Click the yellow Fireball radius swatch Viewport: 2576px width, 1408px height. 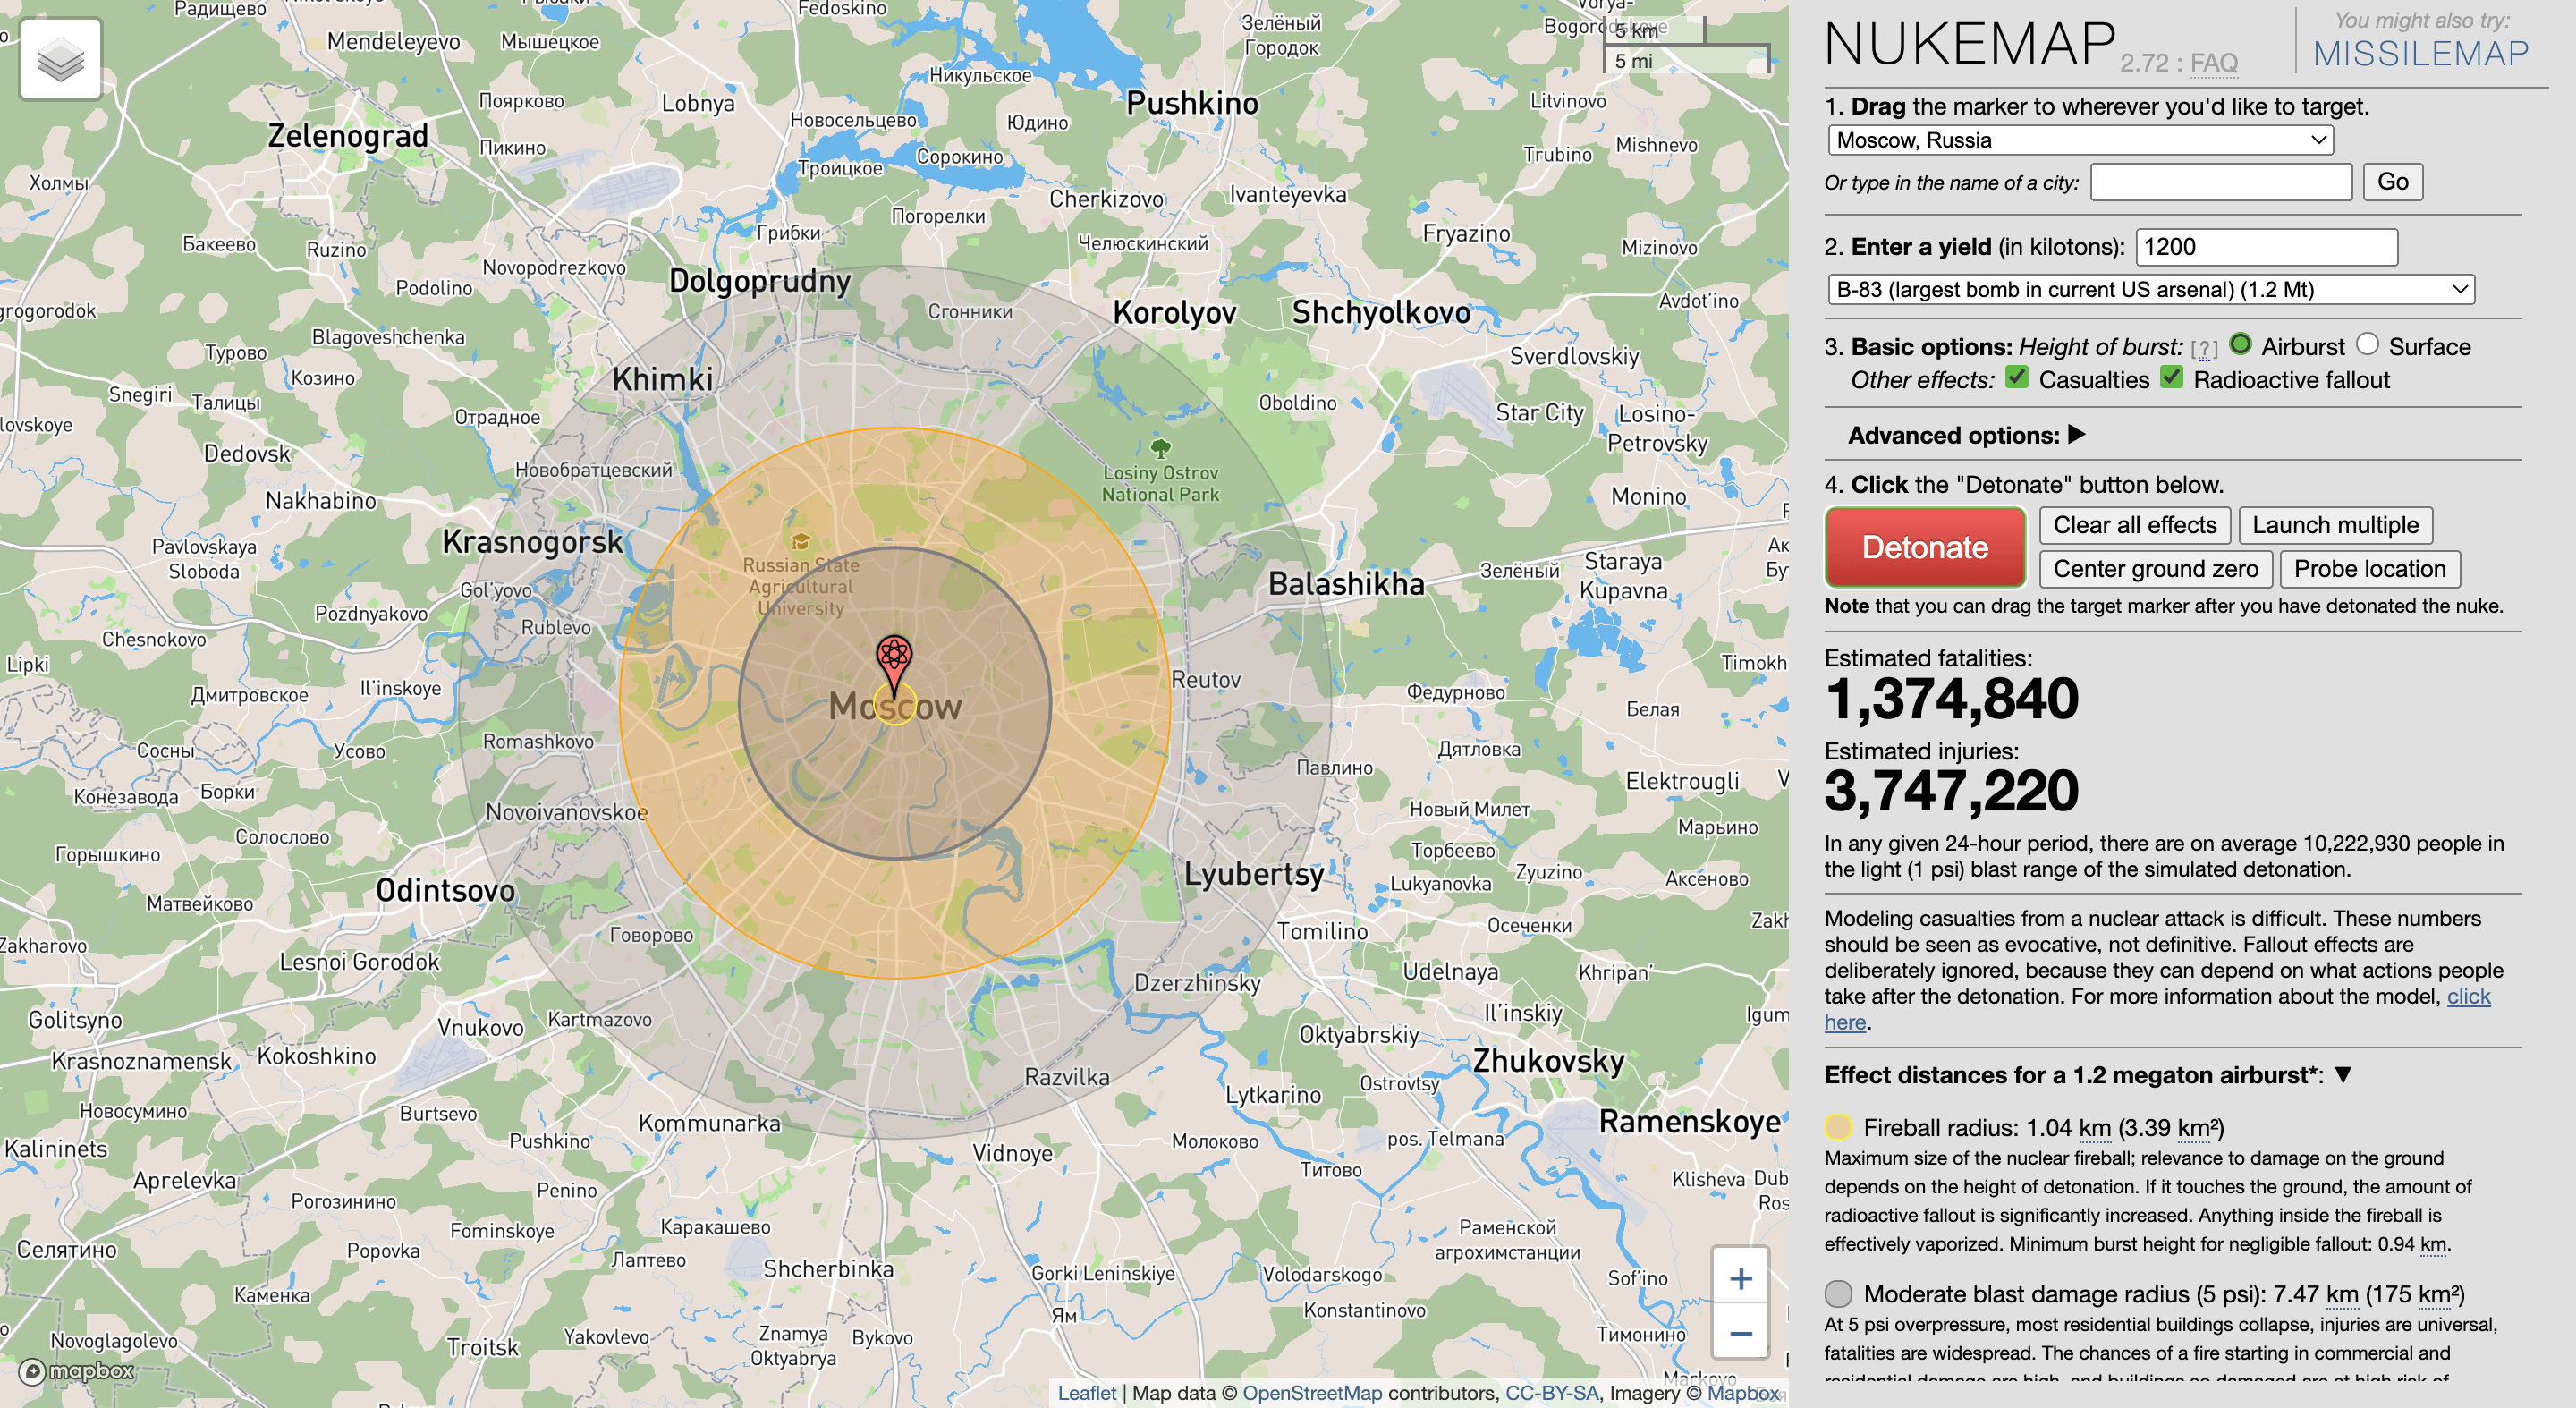(x=1840, y=1128)
